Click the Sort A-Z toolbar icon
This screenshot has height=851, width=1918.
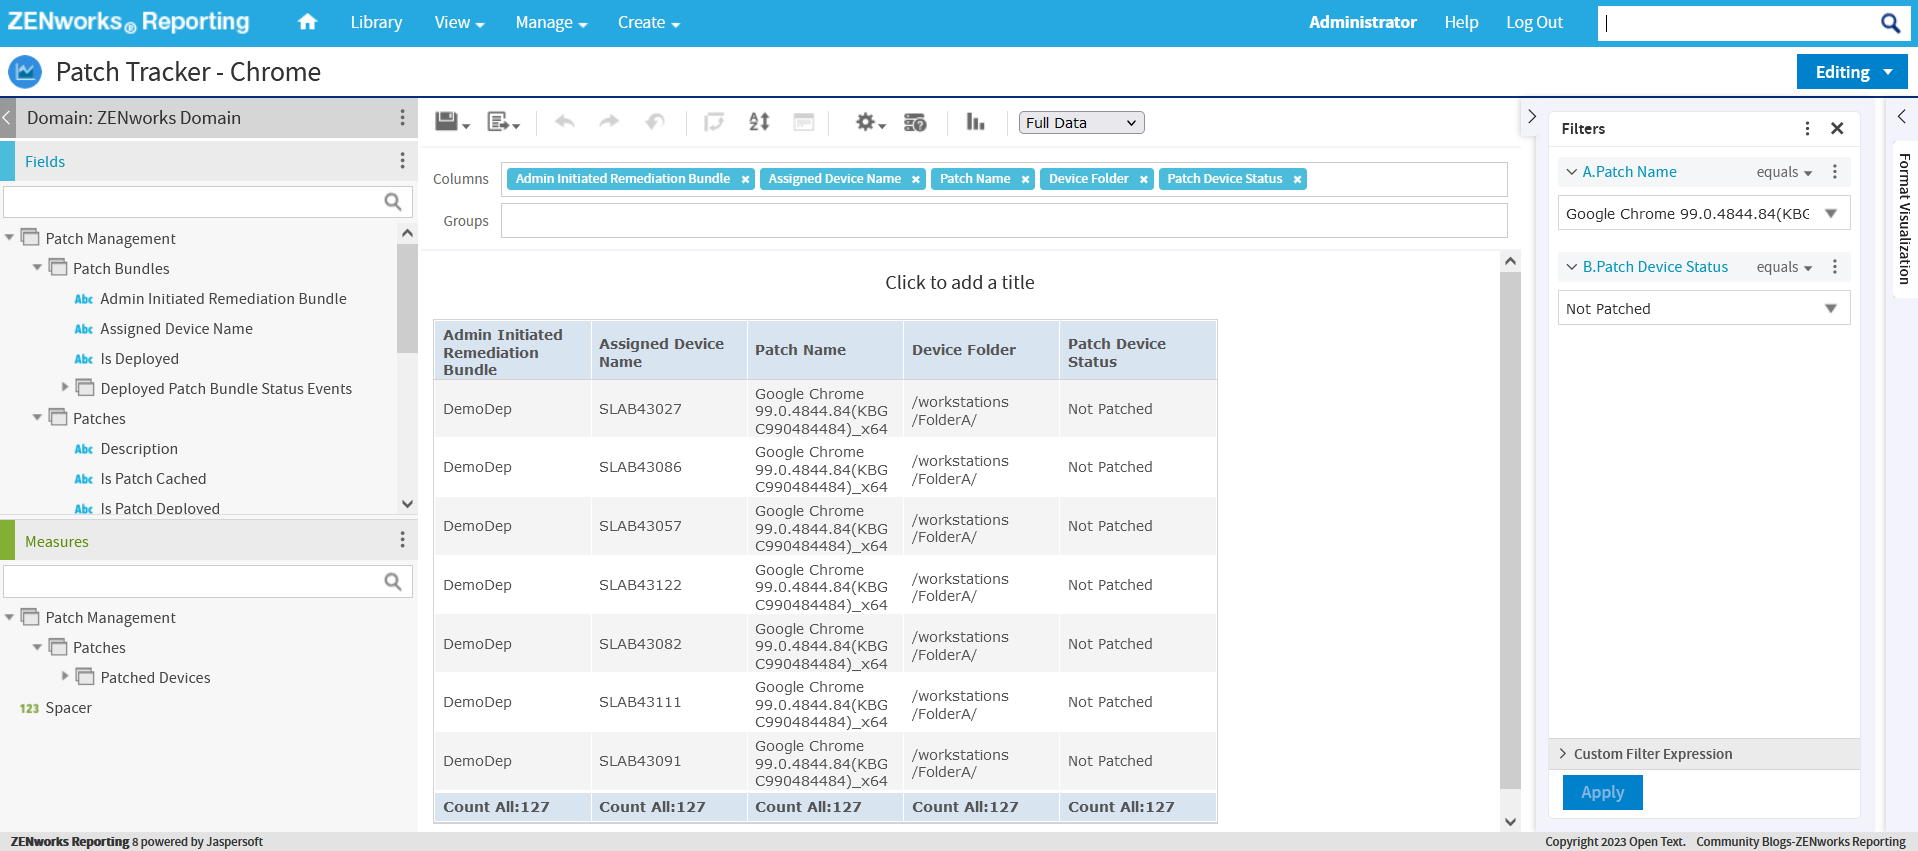pos(759,122)
